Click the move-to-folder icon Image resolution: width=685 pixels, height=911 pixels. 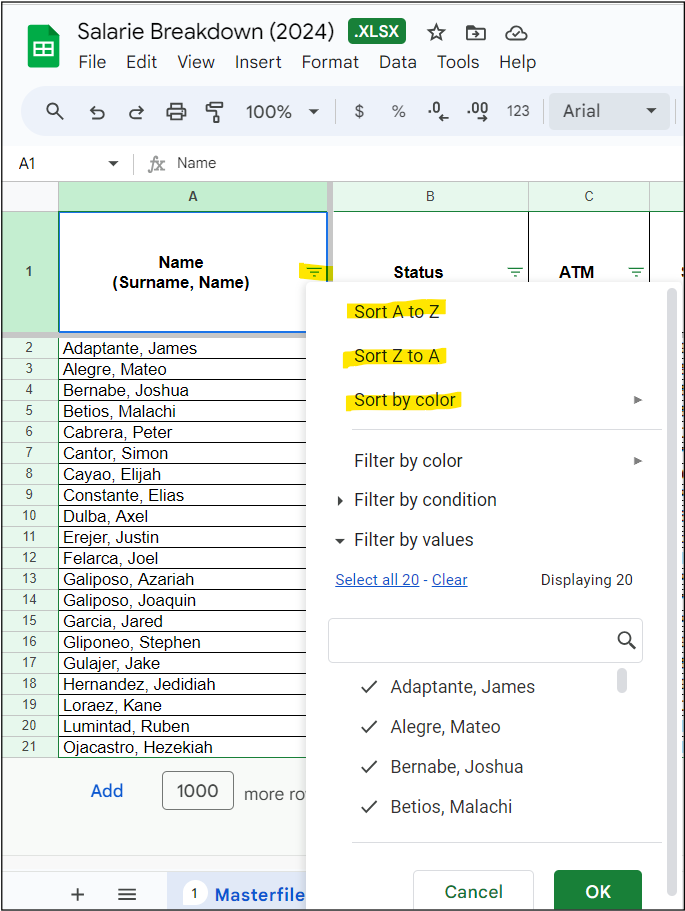point(476,33)
